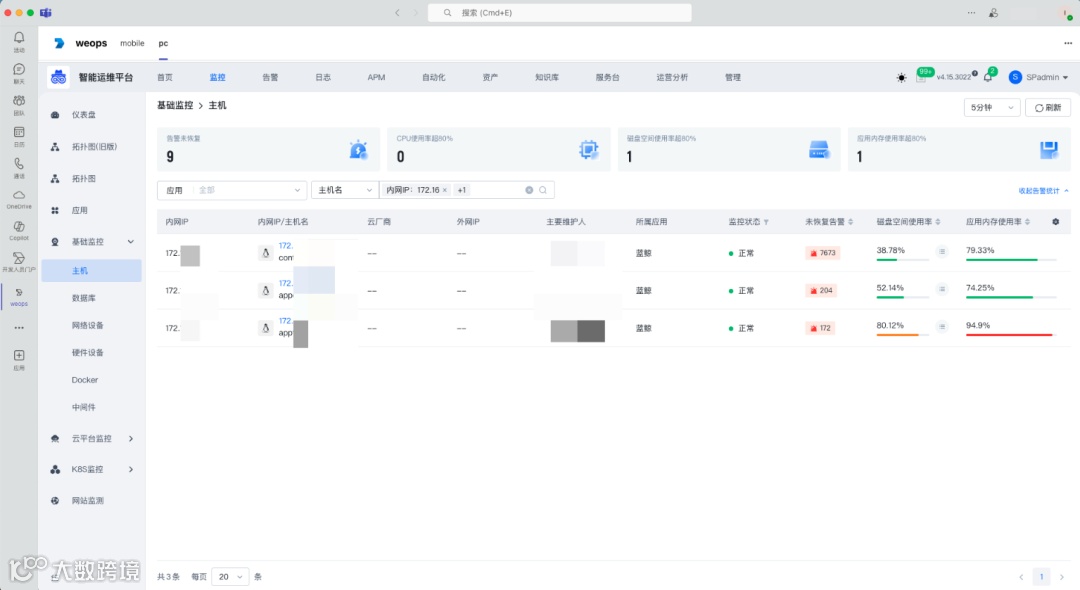Go to pagination page 1
This screenshot has width=1080, height=590.
(x=1041, y=577)
